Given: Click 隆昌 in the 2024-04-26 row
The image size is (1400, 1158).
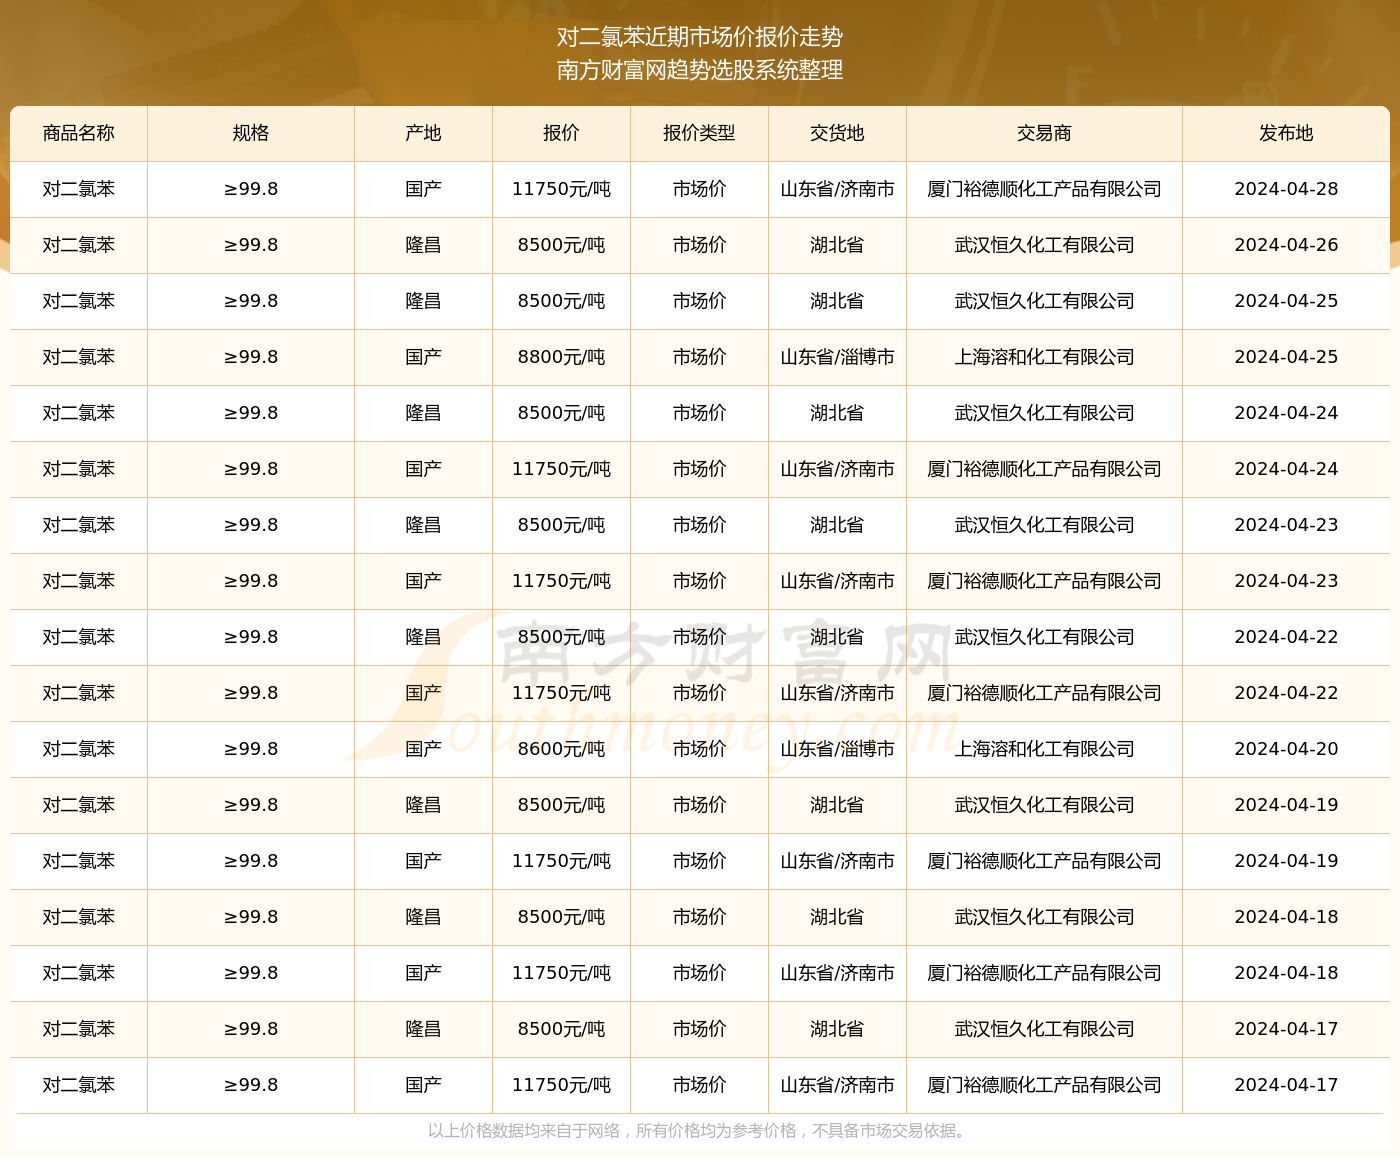Looking at the screenshot, I should [x=423, y=245].
